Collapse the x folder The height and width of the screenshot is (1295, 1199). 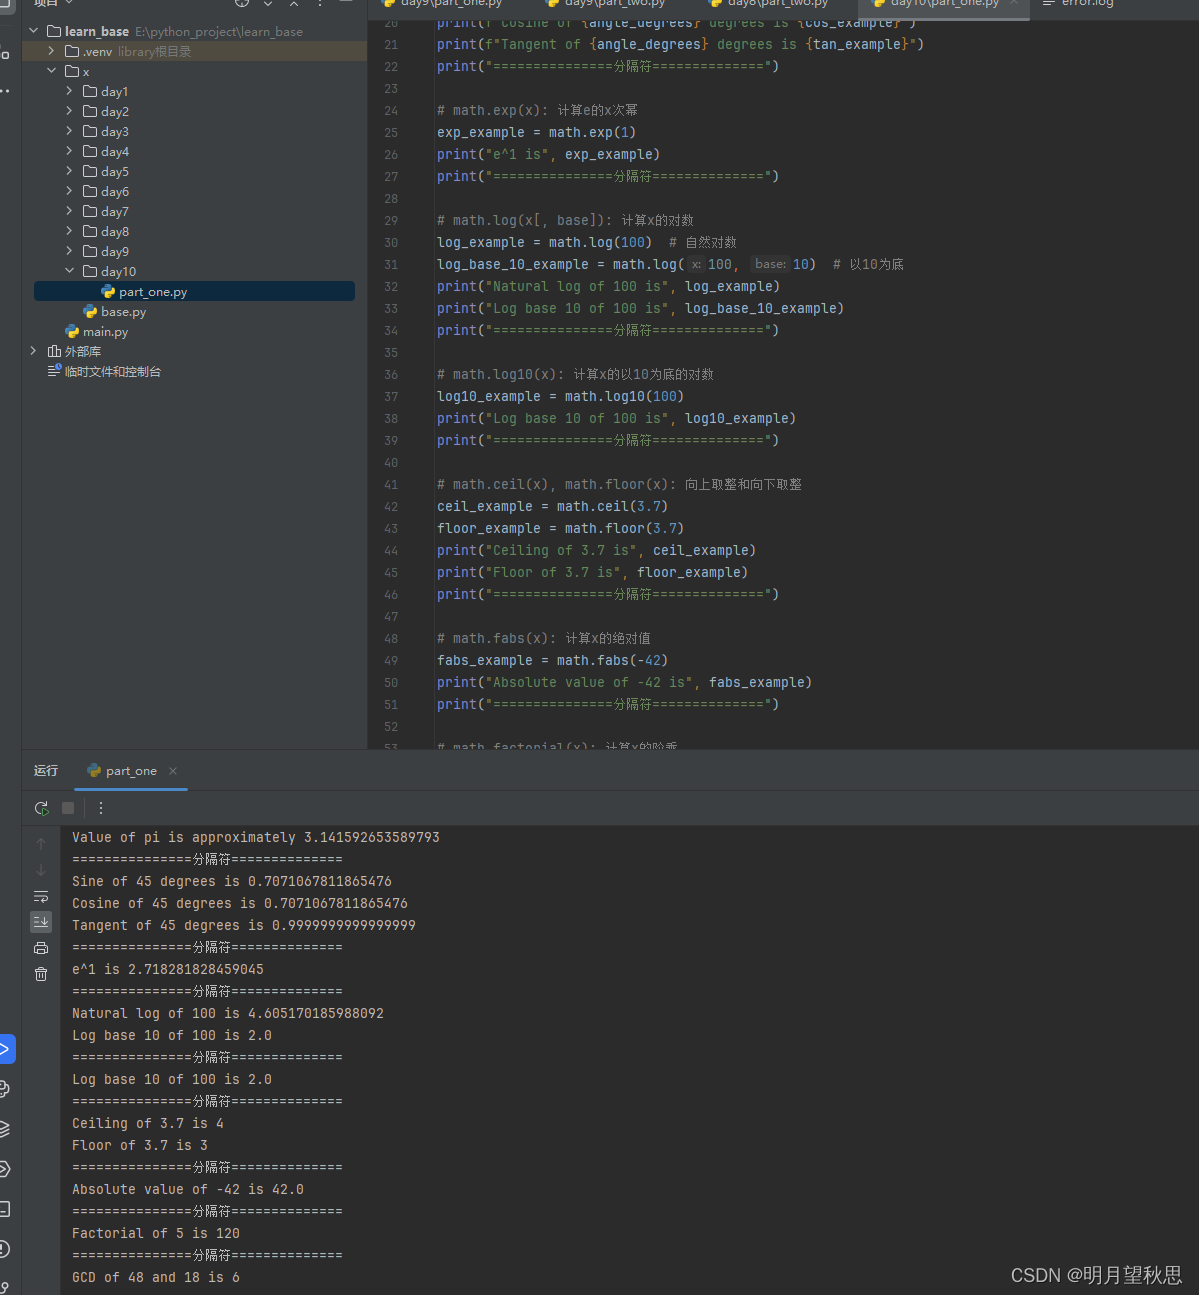click(x=52, y=71)
